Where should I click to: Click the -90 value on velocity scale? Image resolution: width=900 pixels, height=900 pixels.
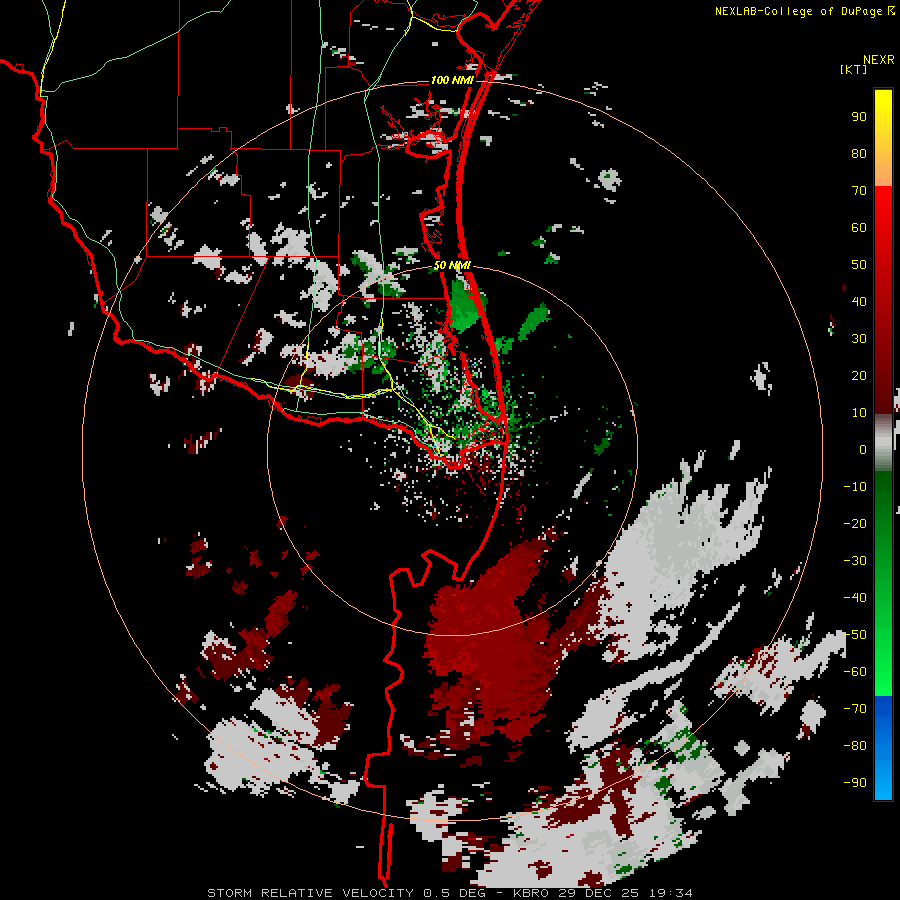point(855,783)
